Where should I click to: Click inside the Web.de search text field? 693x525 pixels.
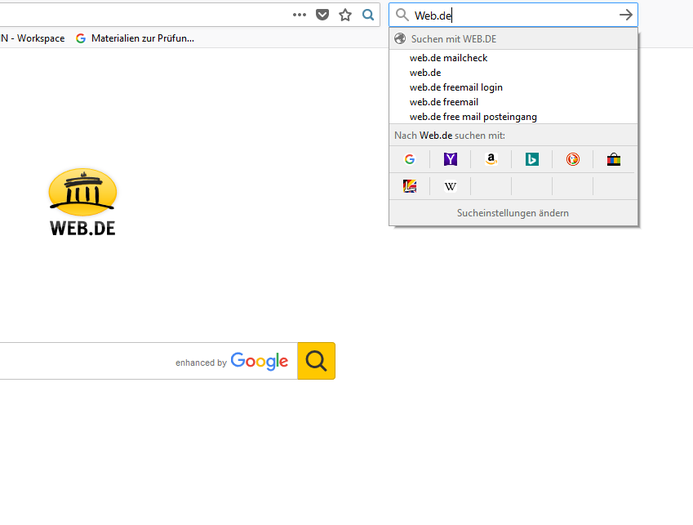click(514, 15)
